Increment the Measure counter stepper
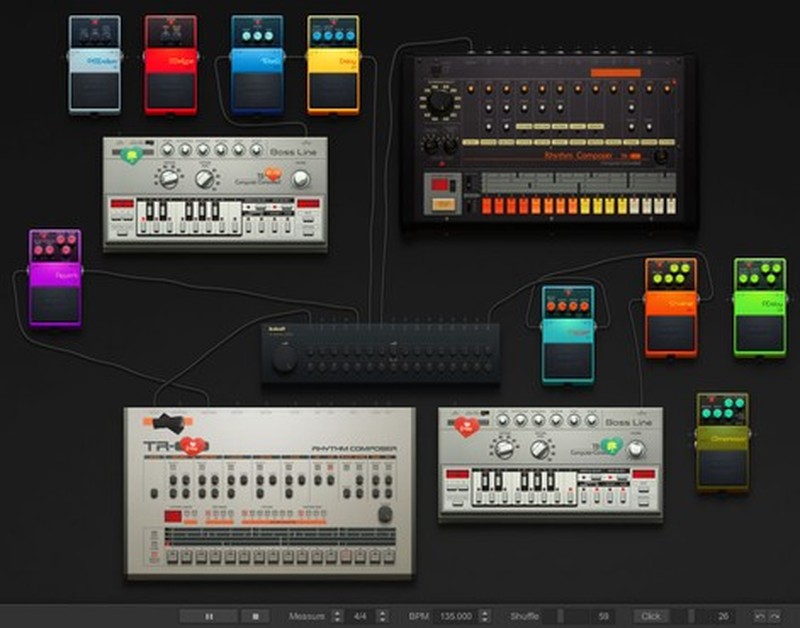This screenshot has height=628, width=800. point(335,611)
